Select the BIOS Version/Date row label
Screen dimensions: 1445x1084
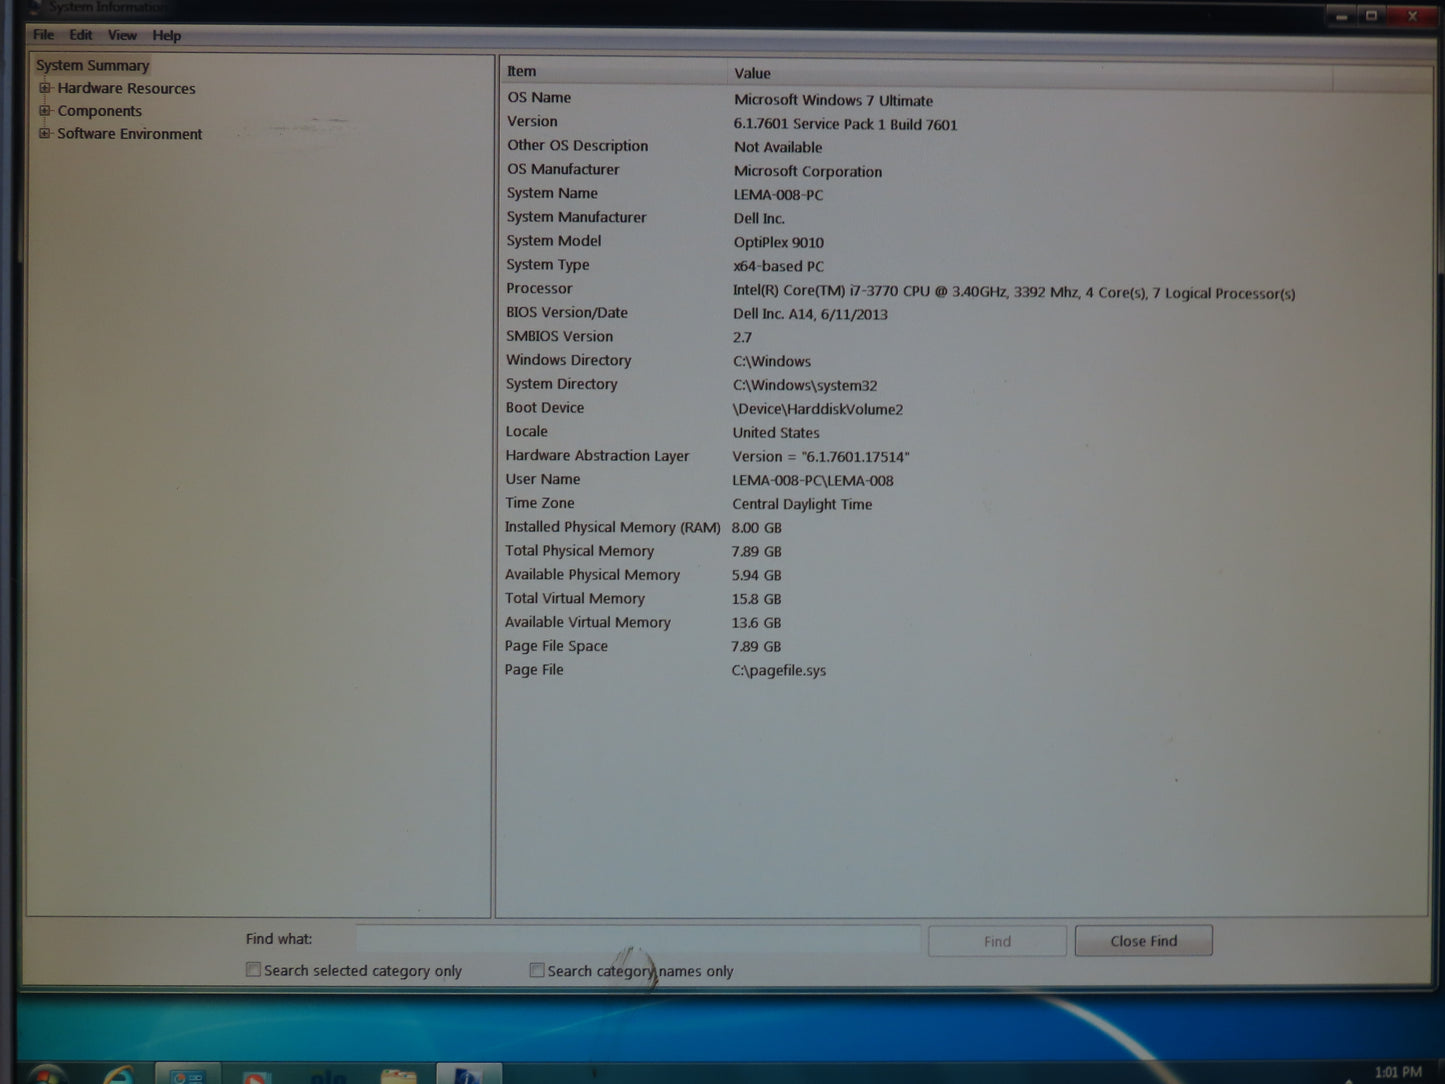566,313
